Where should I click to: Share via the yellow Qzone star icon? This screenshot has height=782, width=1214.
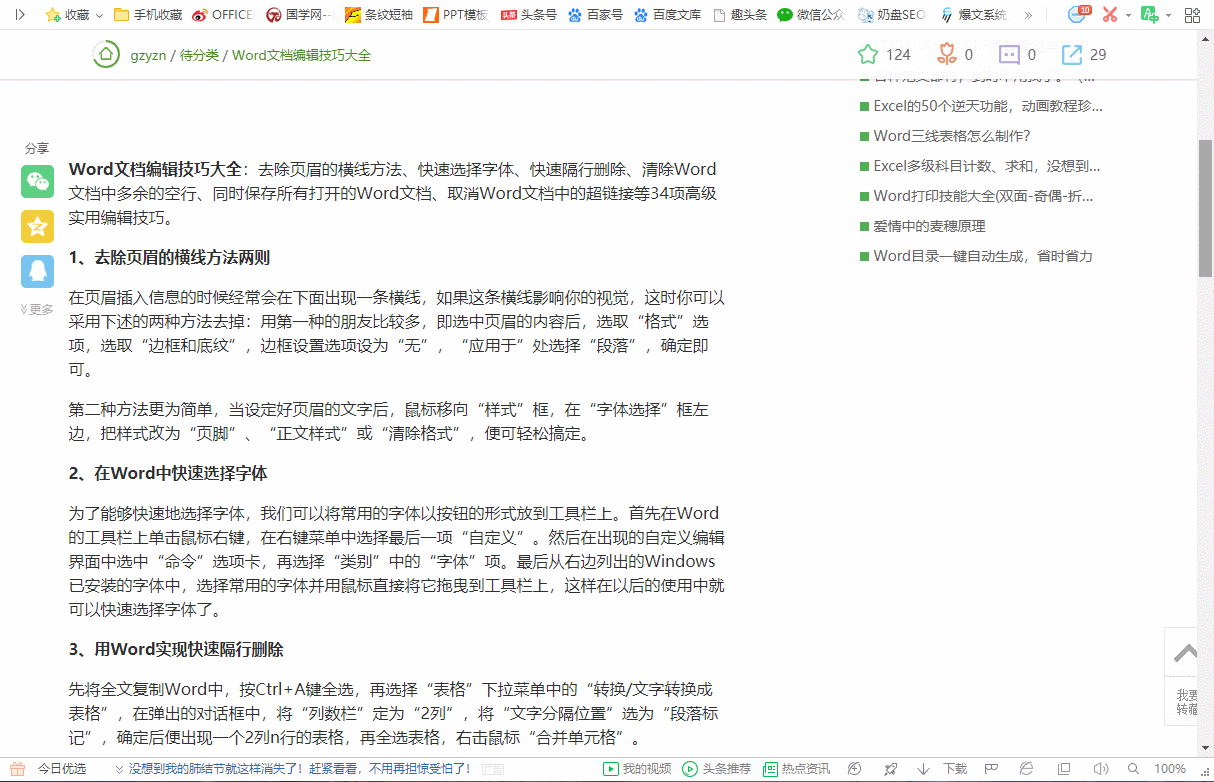(x=37, y=226)
